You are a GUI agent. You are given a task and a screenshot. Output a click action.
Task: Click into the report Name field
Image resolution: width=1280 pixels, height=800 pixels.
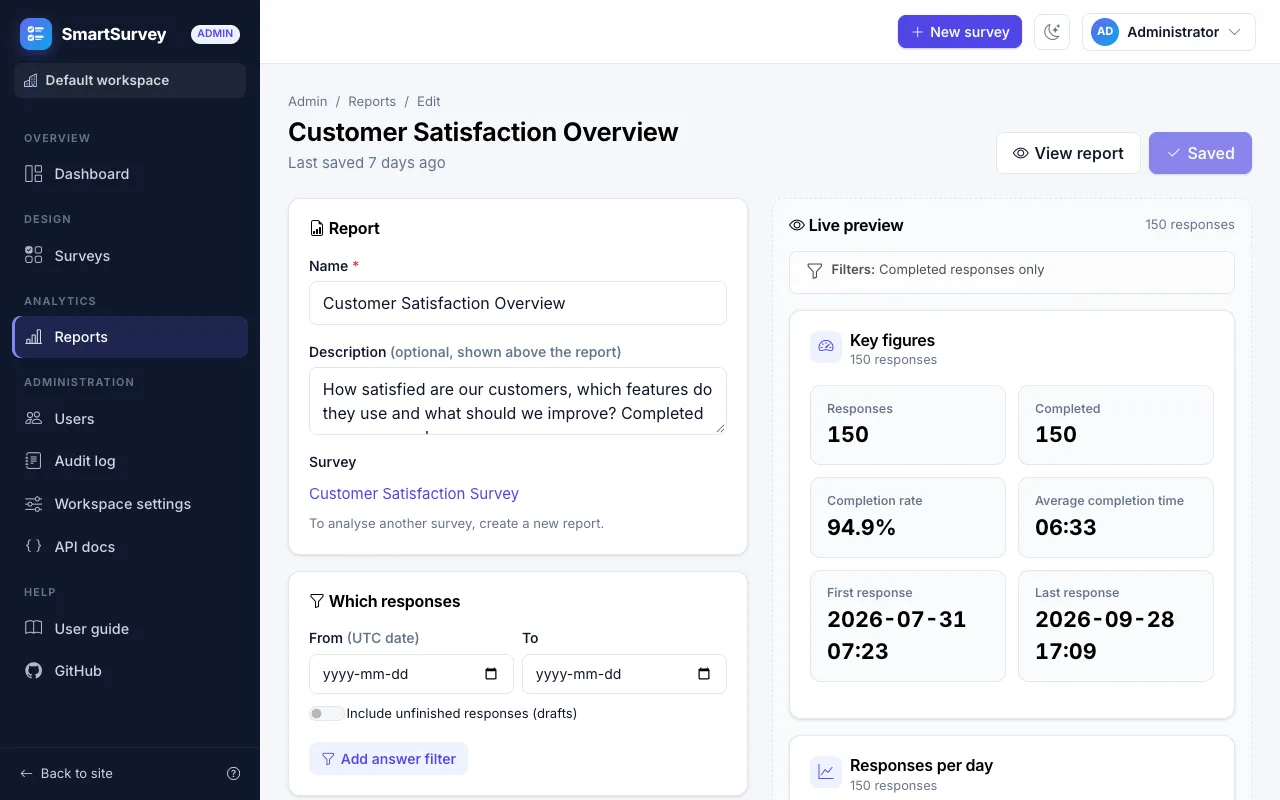pyautogui.click(x=518, y=303)
